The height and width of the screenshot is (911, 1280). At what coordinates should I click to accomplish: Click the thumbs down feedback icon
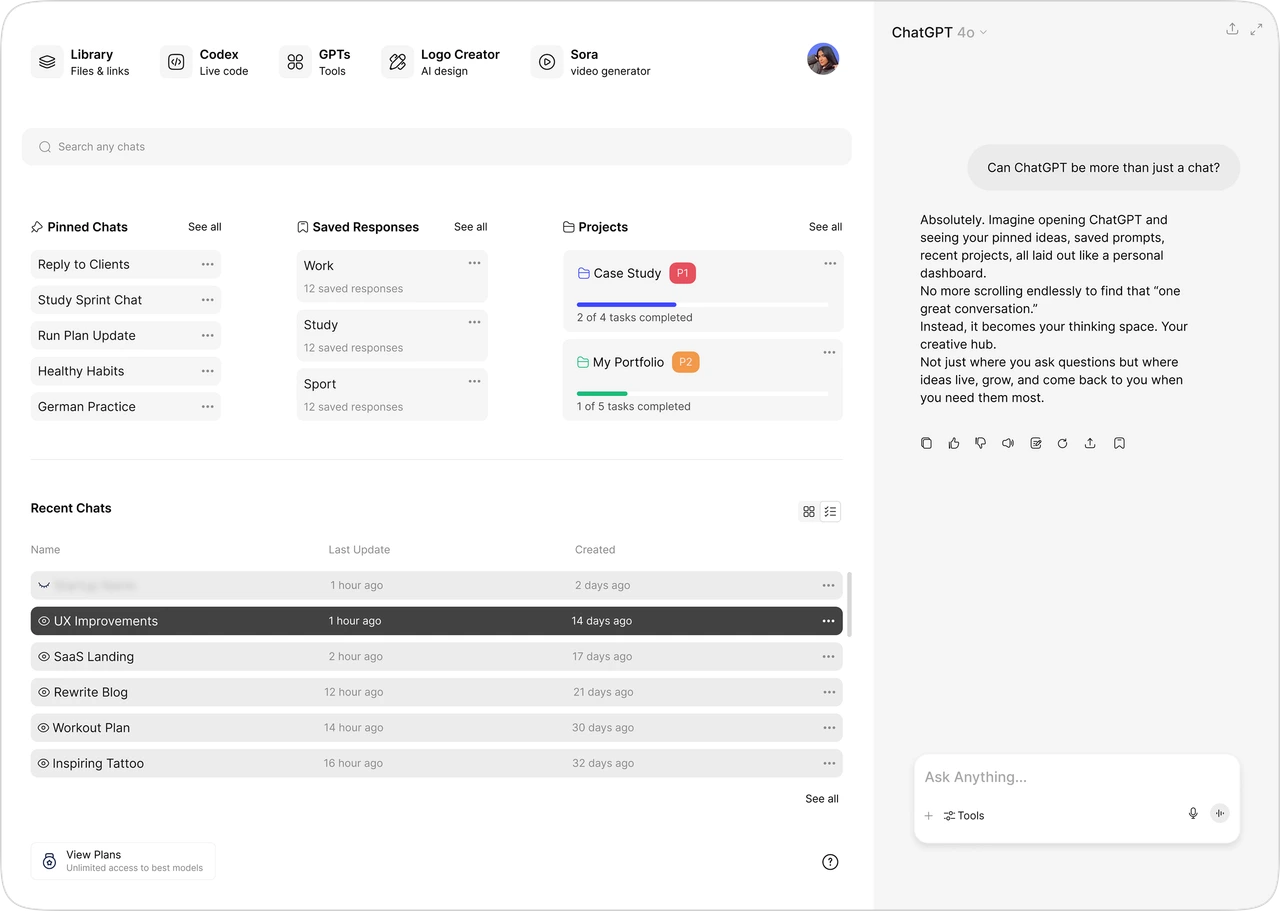(x=981, y=443)
